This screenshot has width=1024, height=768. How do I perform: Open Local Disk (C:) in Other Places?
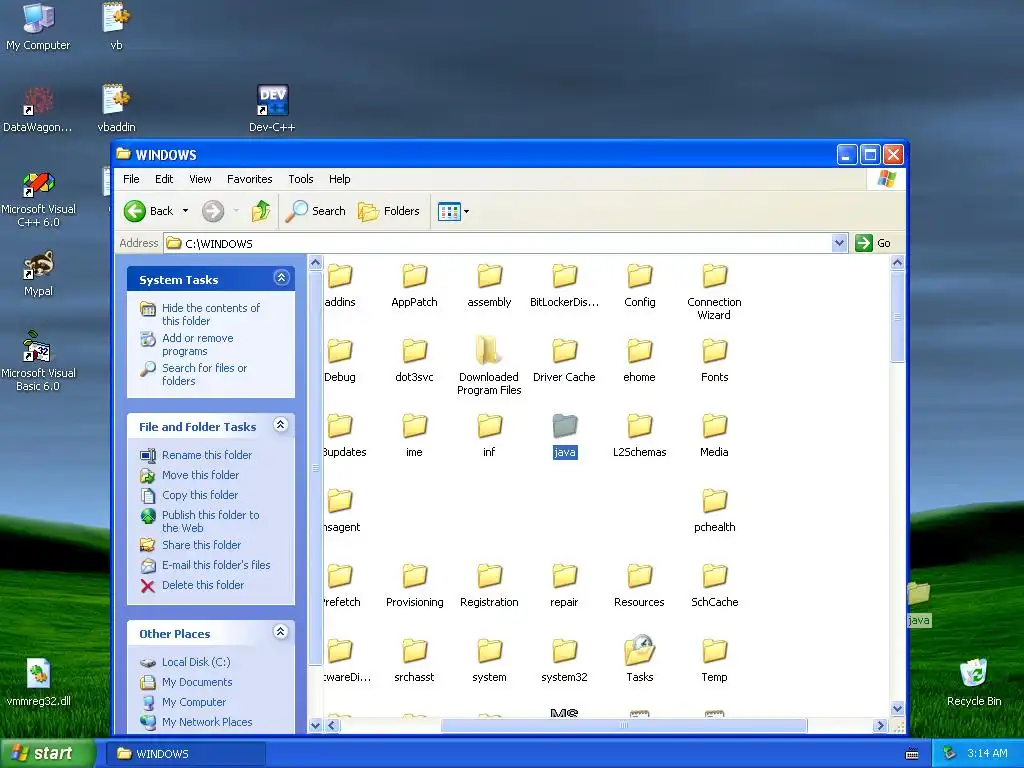click(196, 662)
